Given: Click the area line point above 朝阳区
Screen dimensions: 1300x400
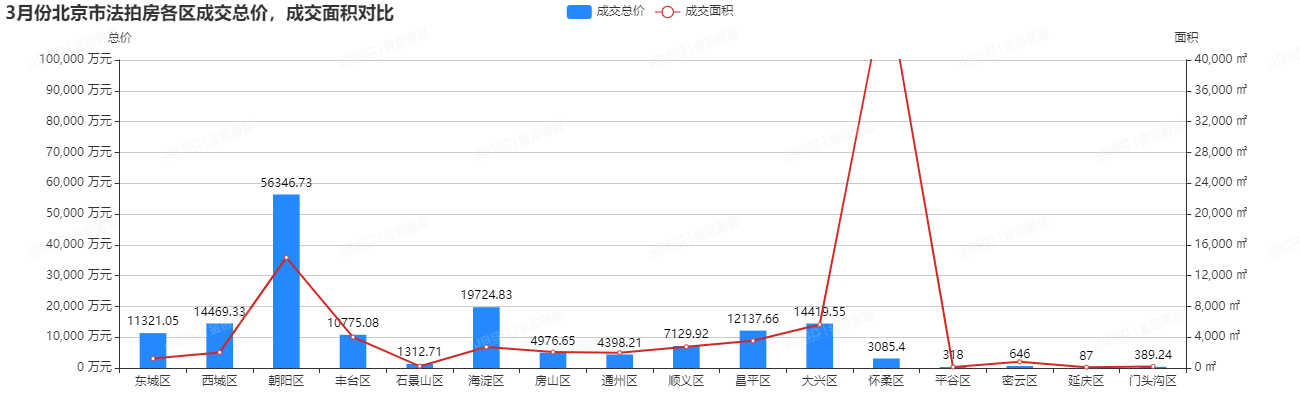Looking at the screenshot, I should point(286,258).
